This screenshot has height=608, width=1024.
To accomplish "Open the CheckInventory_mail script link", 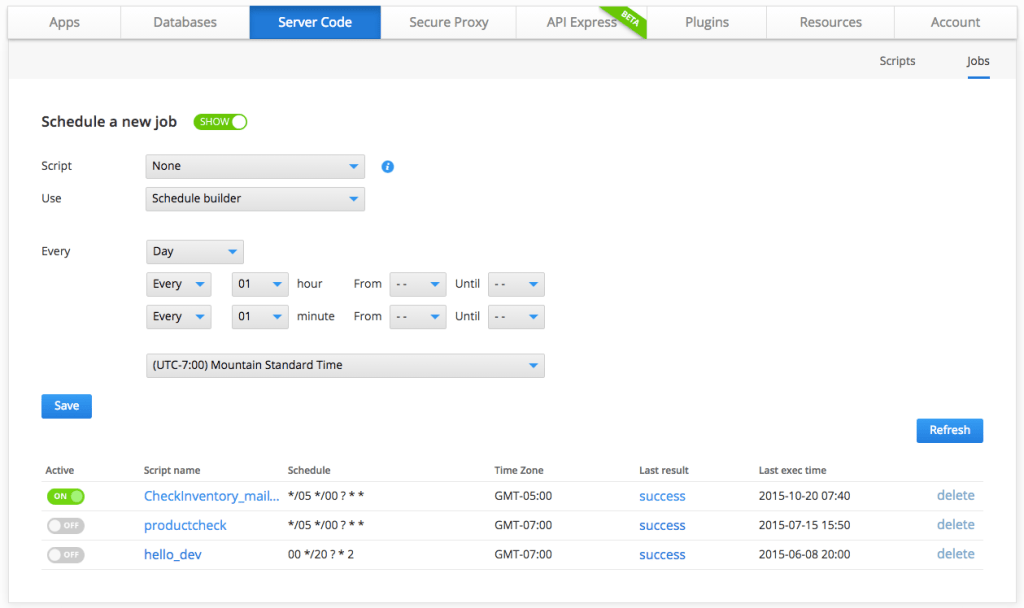I will pos(211,496).
